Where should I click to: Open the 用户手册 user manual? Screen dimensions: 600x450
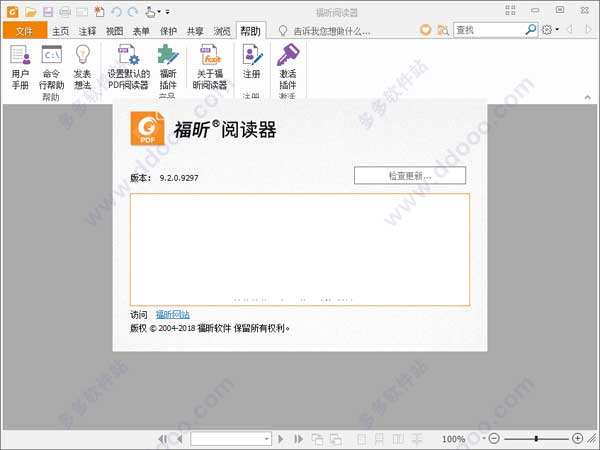(20, 67)
